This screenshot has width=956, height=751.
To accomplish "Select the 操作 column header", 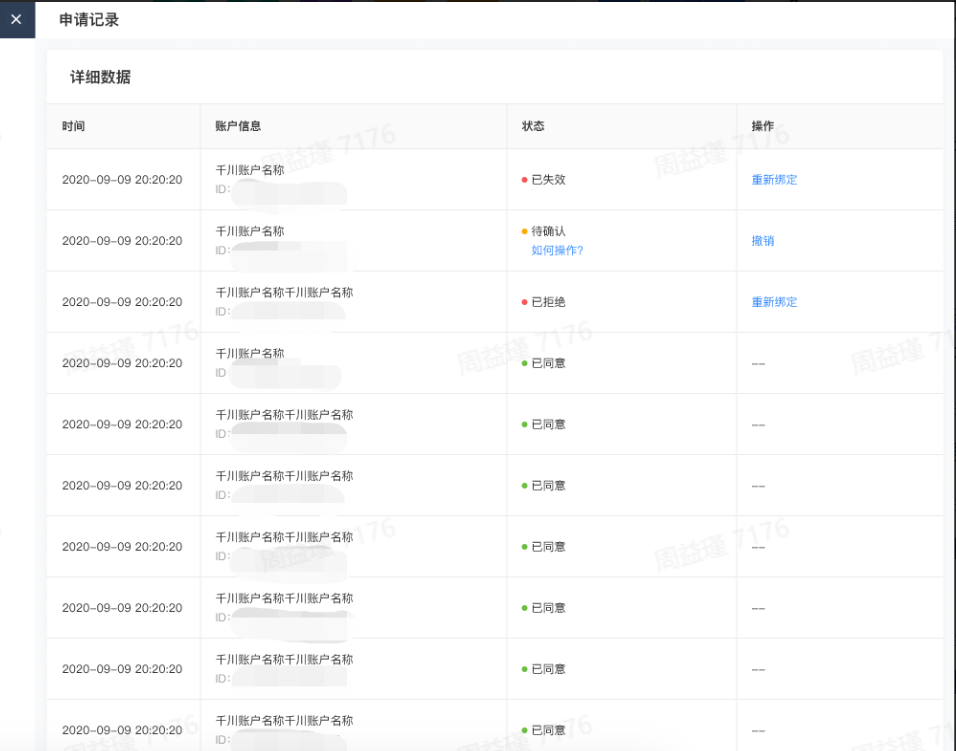I will coord(762,126).
